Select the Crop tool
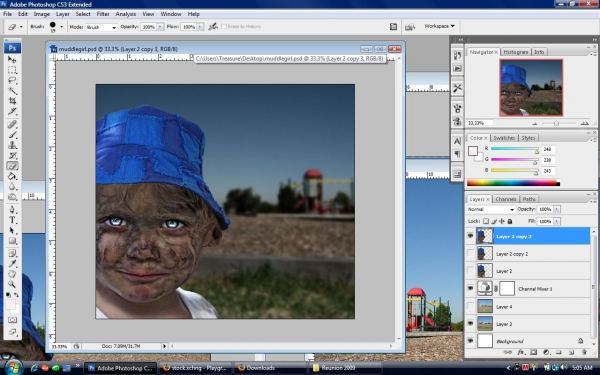 click(12, 101)
